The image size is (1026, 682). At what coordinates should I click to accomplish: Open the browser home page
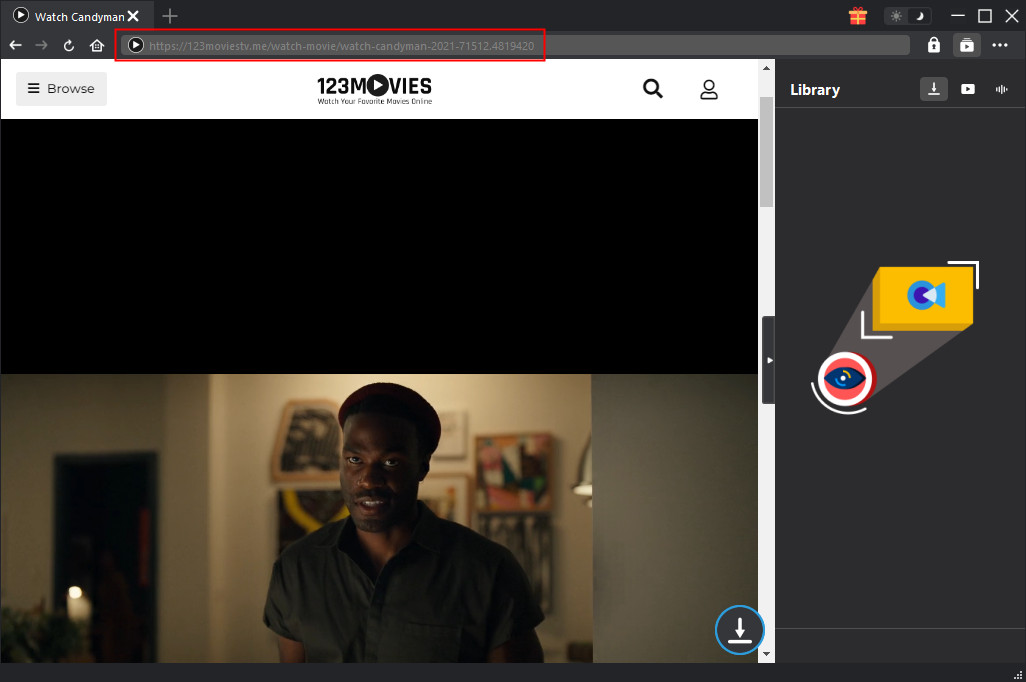(97, 45)
